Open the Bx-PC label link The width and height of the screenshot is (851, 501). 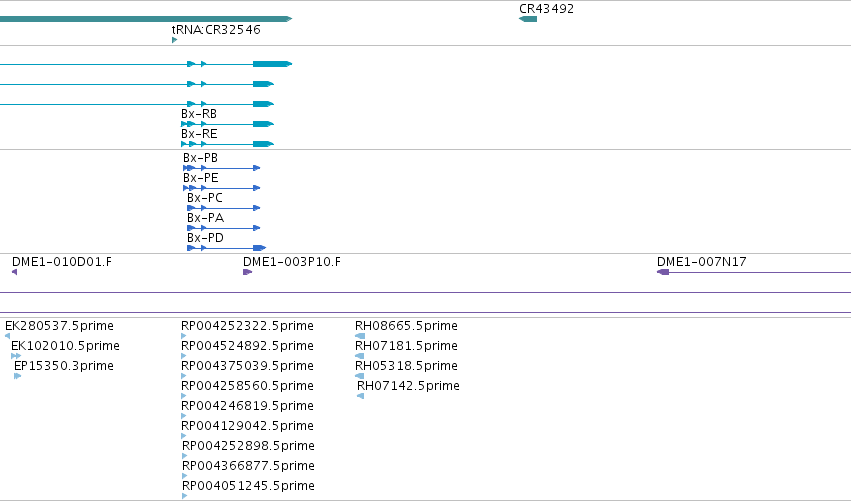205,198
